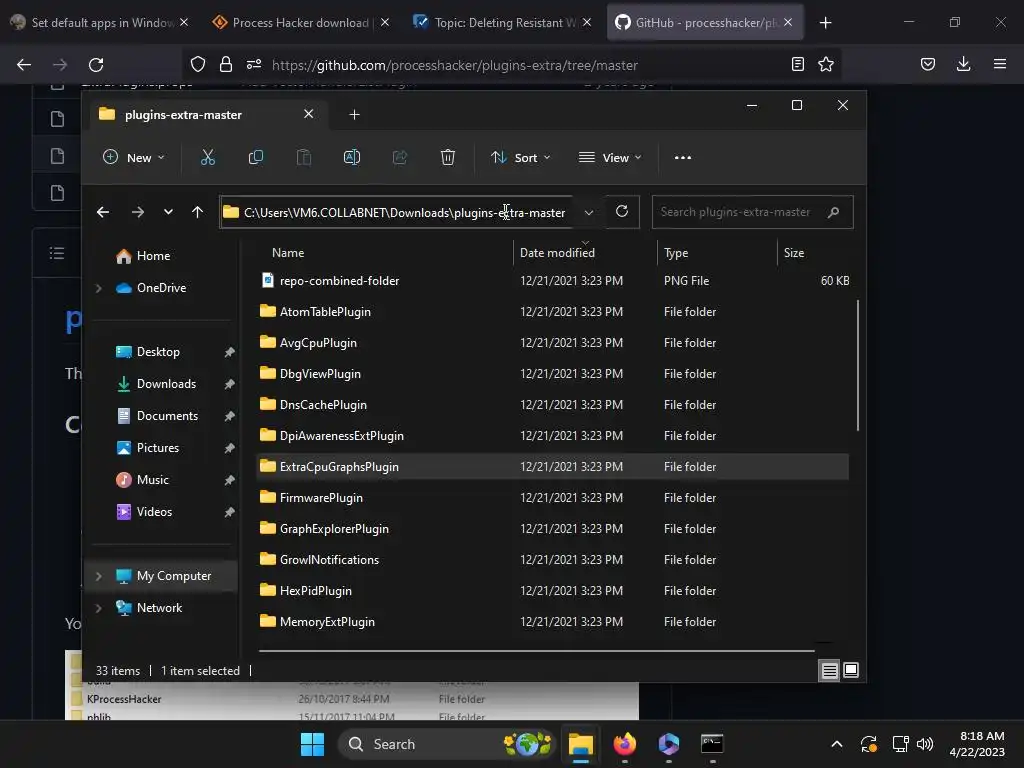Screen dimensions: 1024x768
Task: Open a new Firefox tab
Action: pos(825,23)
